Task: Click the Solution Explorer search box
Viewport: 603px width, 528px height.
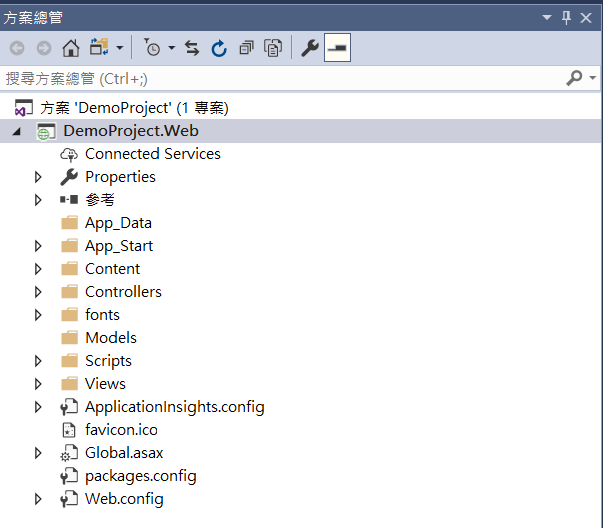Action: (x=280, y=78)
